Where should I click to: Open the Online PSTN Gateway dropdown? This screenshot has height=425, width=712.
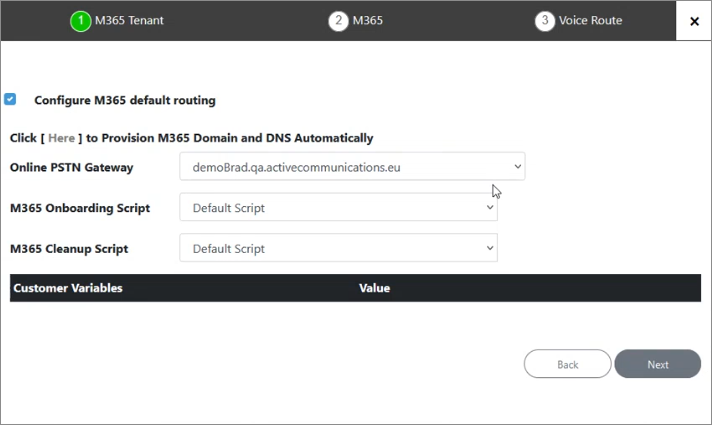point(352,167)
